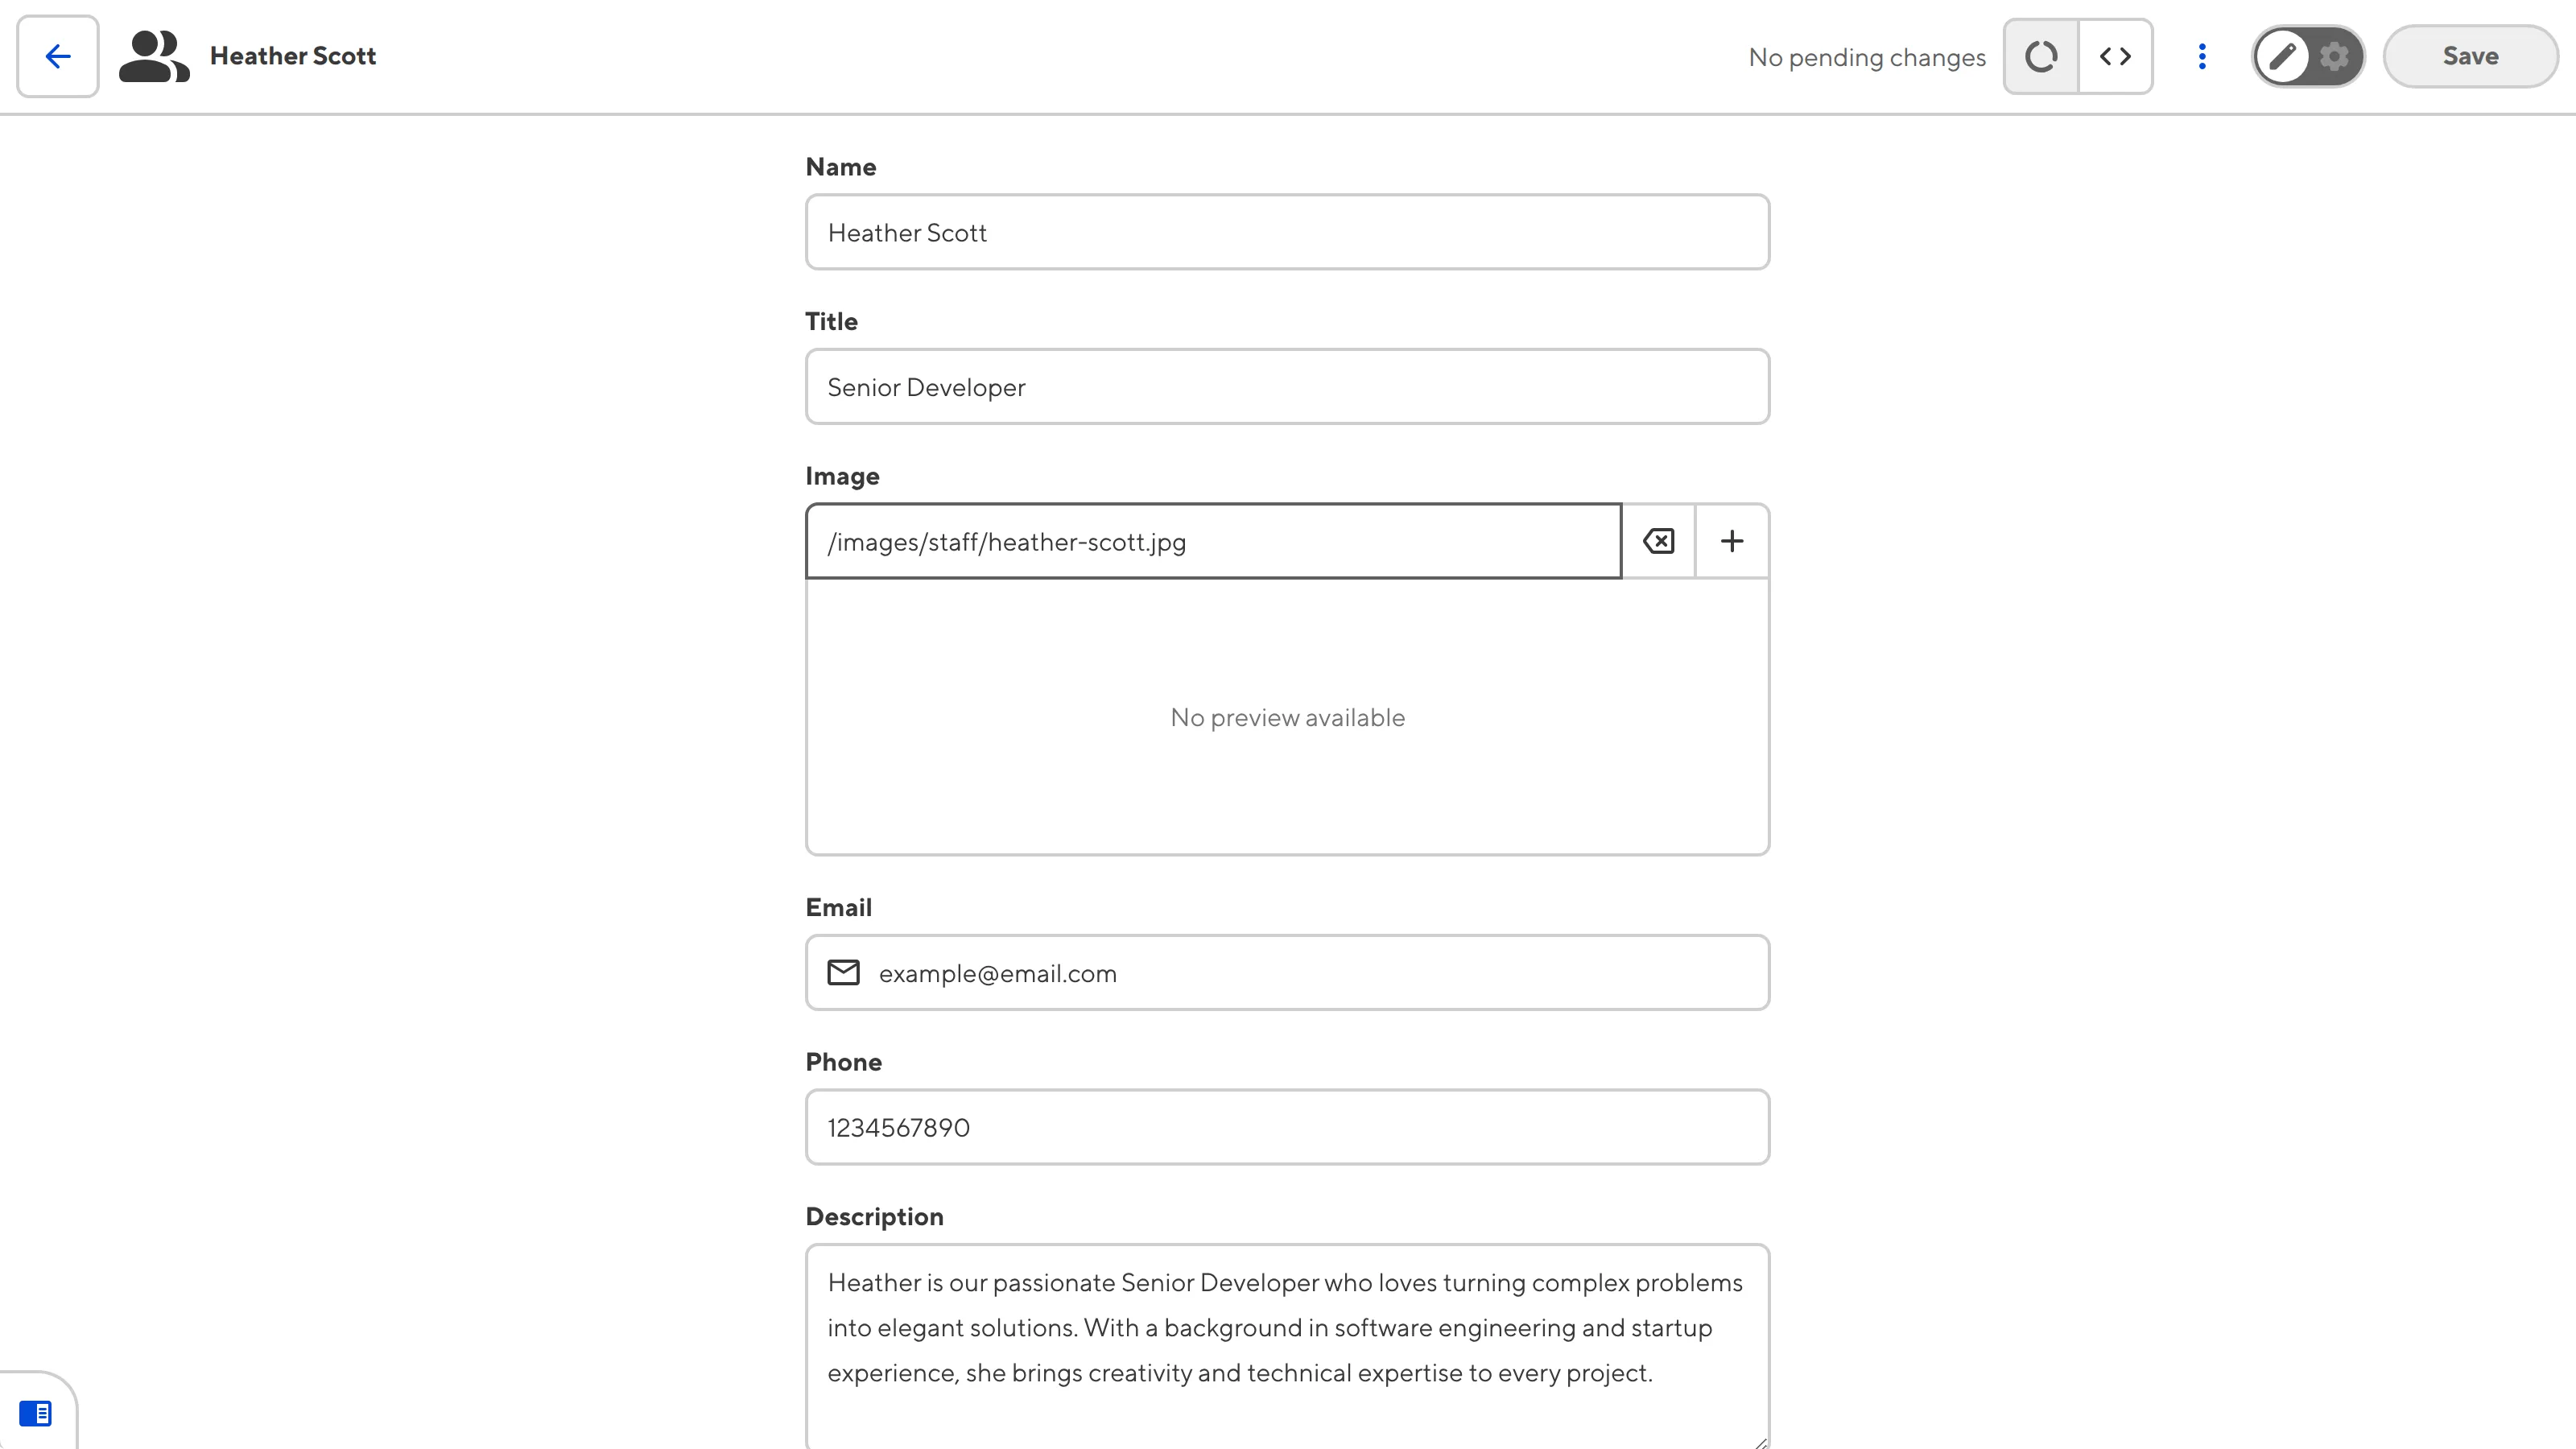
Task: Add a new image with the plus icon
Action: pyautogui.click(x=1732, y=541)
